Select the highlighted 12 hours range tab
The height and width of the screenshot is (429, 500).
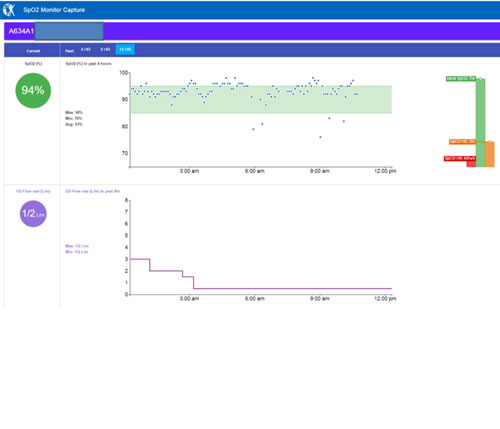pyautogui.click(x=125, y=49)
